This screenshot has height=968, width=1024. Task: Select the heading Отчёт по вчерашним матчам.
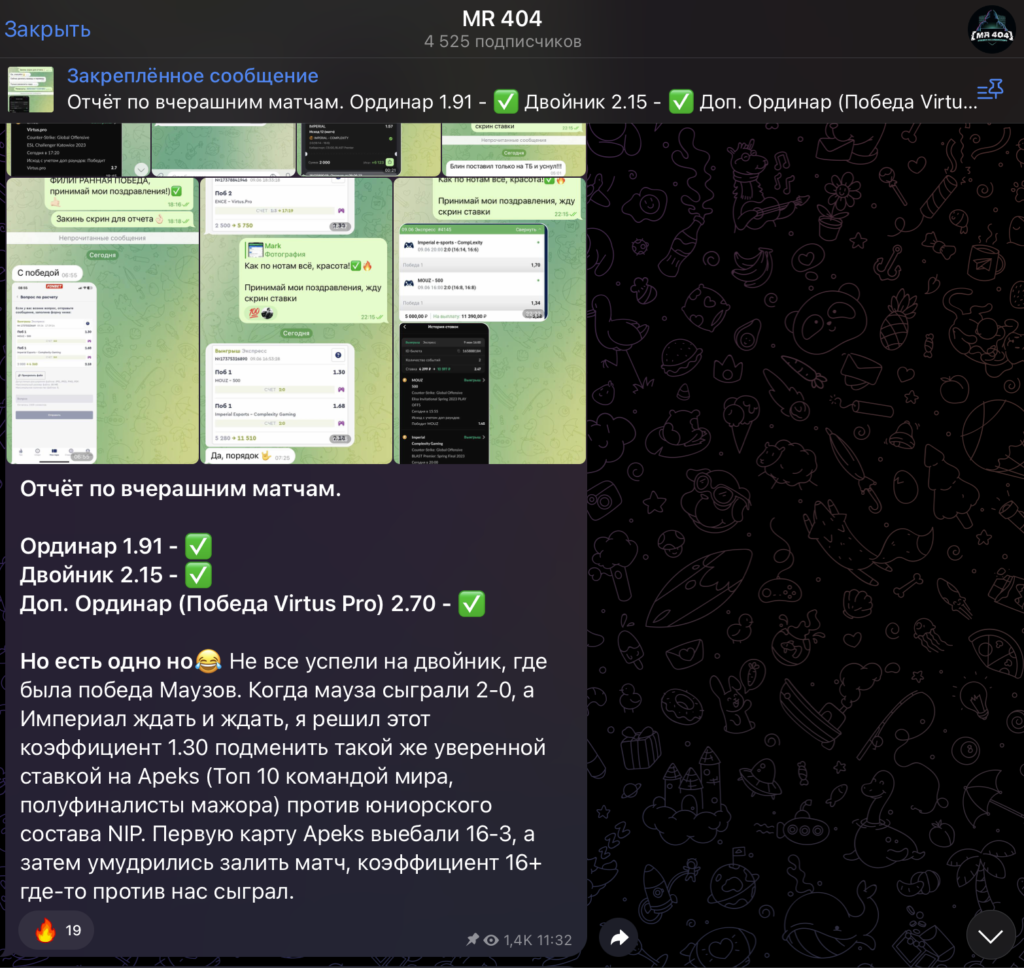tap(180, 489)
